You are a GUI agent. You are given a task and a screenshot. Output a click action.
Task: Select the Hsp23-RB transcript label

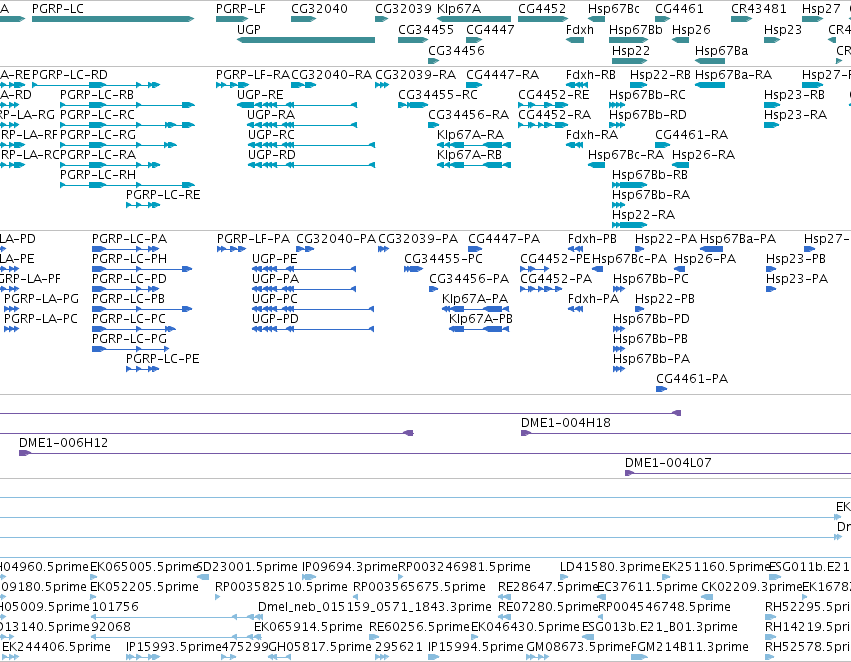[795, 95]
